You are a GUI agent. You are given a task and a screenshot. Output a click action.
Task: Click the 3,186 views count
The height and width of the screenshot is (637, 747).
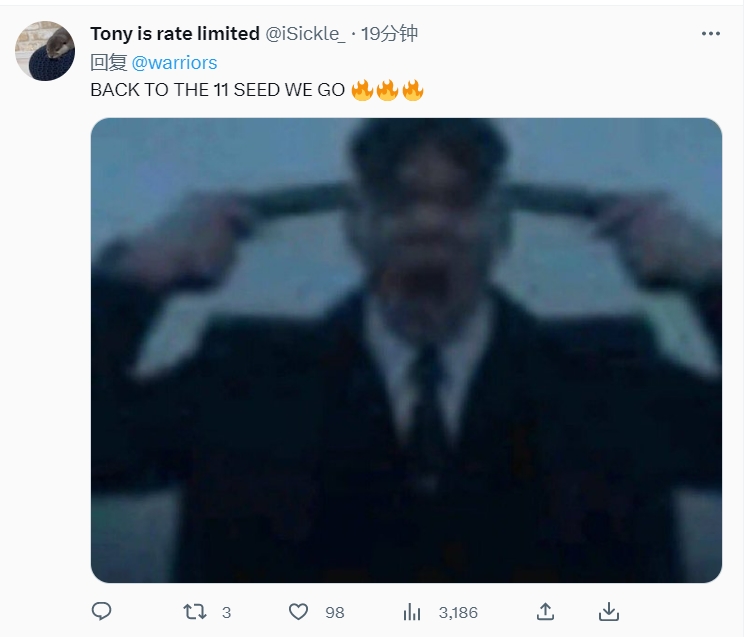[x=458, y=612]
